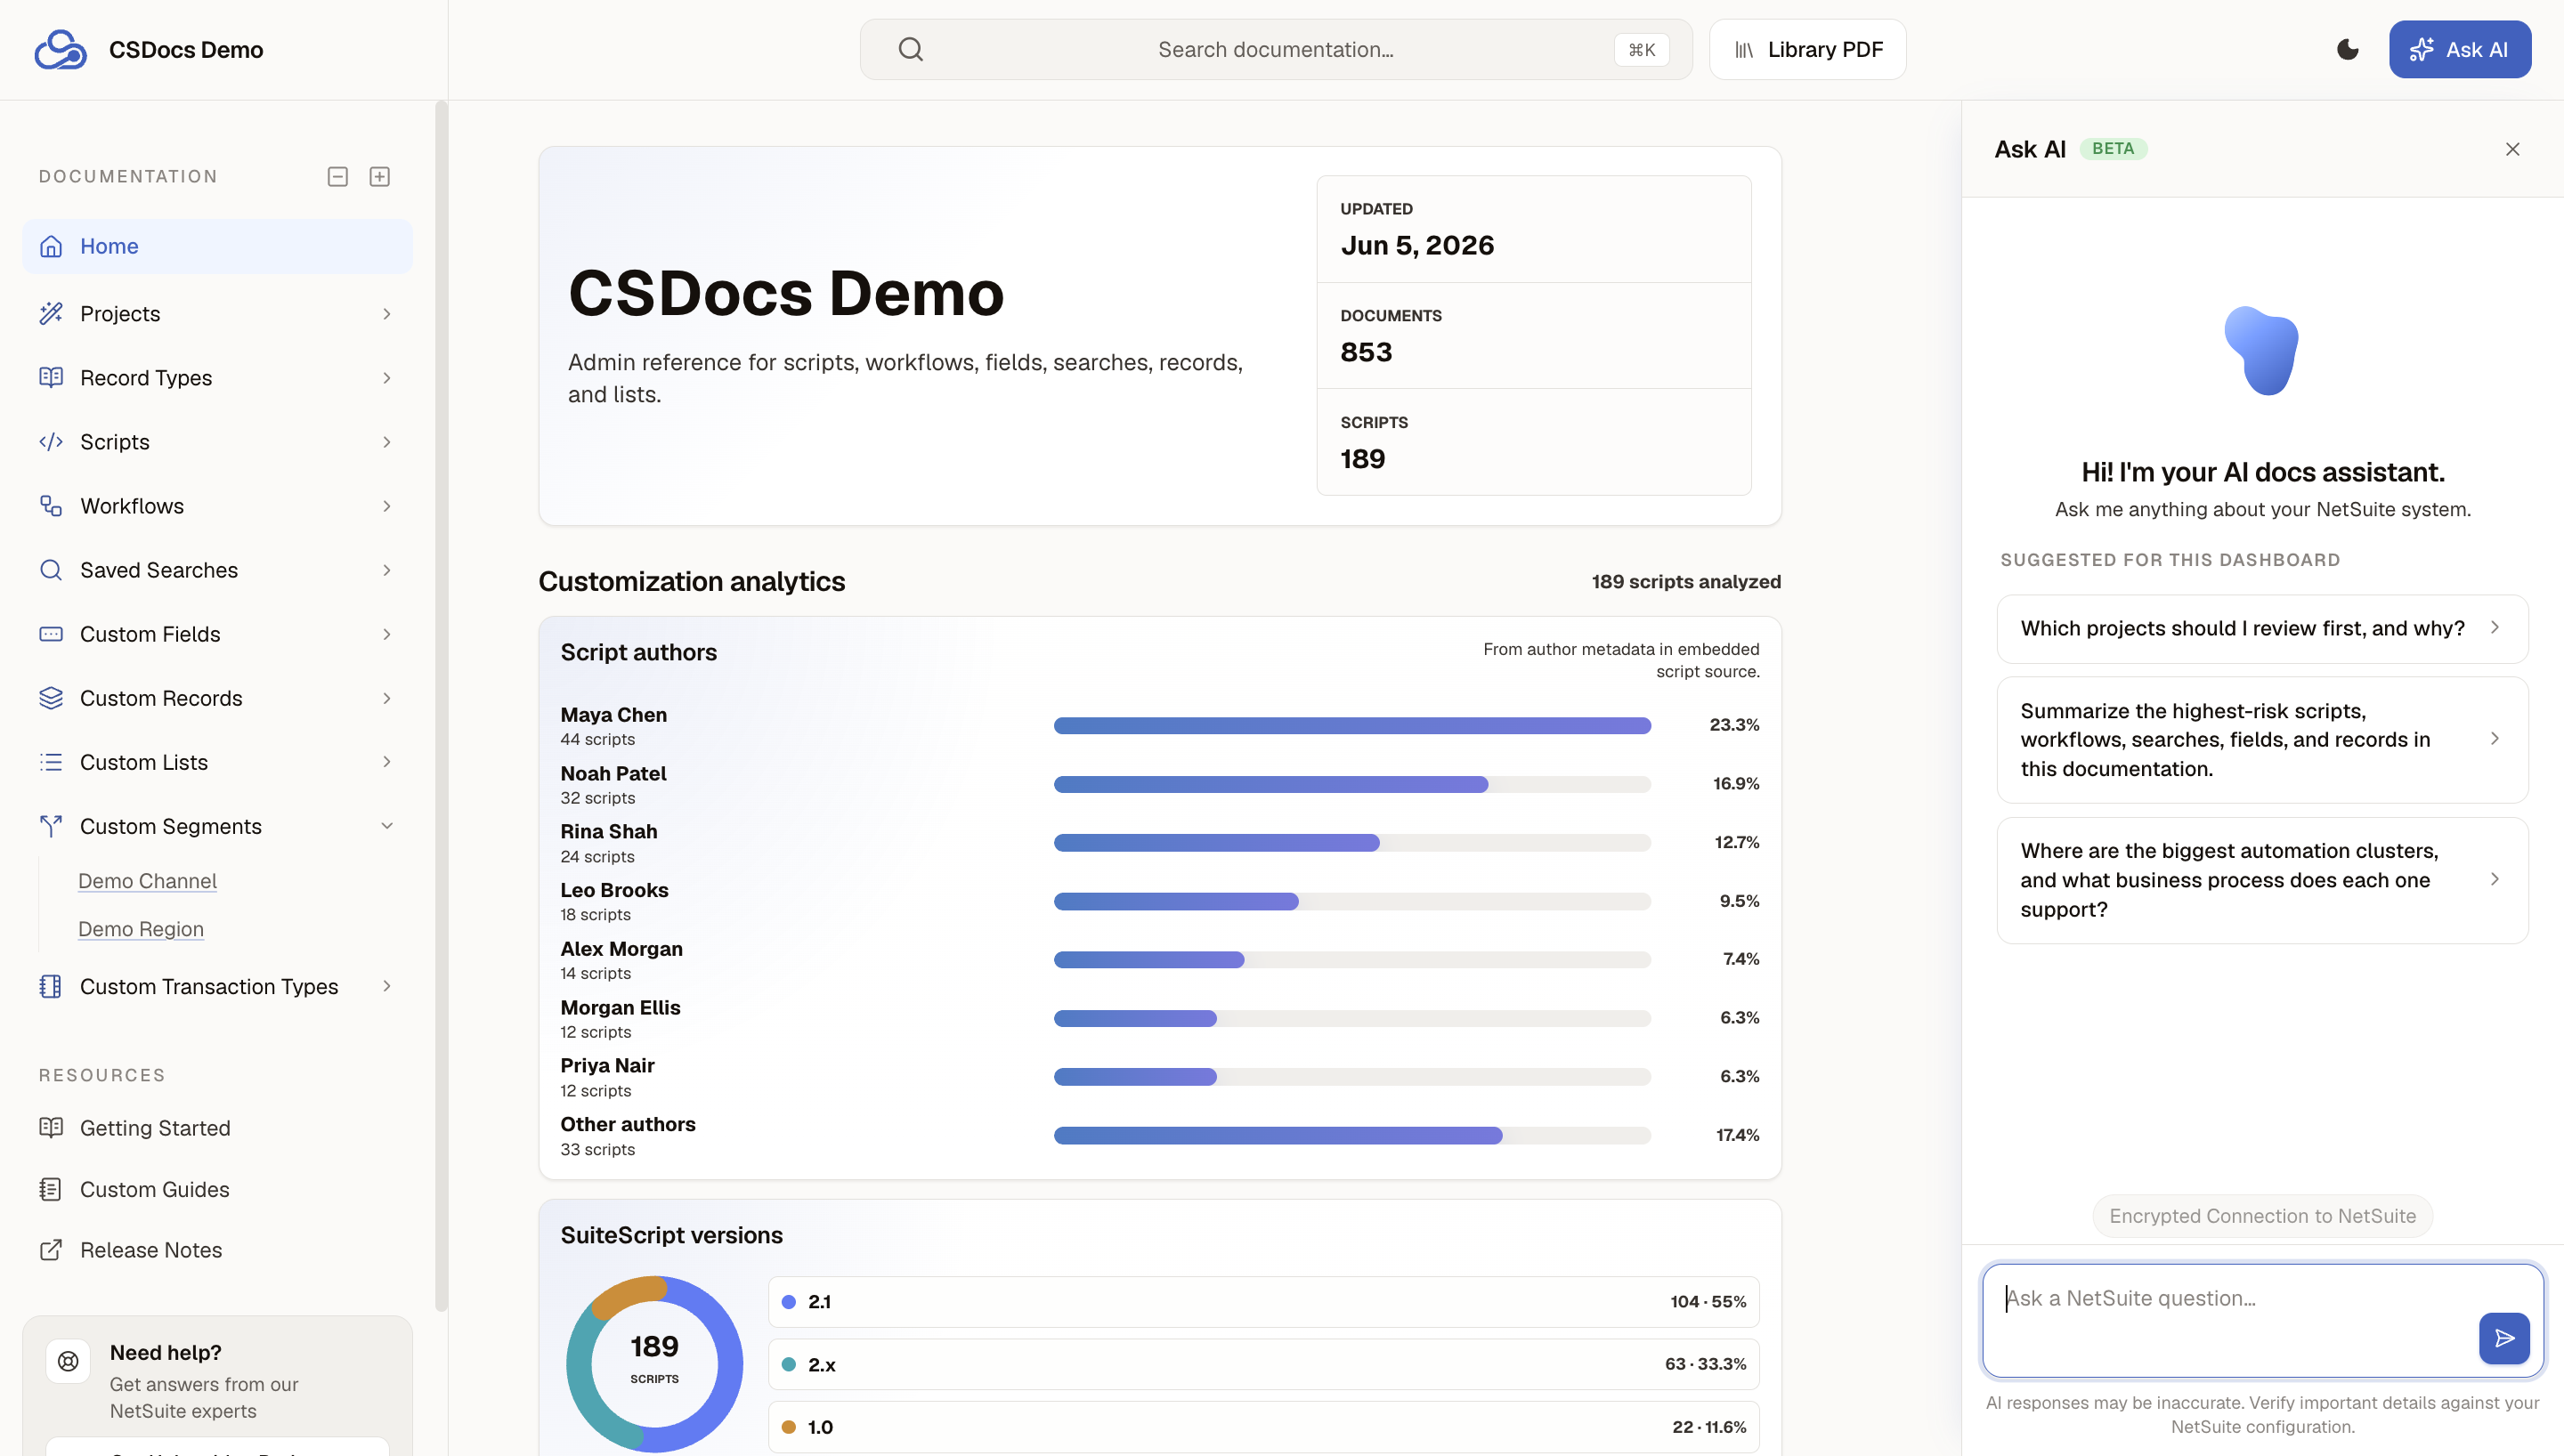Image resolution: width=2564 pixels, height=1456 pixels.
Task: Open the Home navigation item
Action: pyautogui.click(x=217, y=246)
